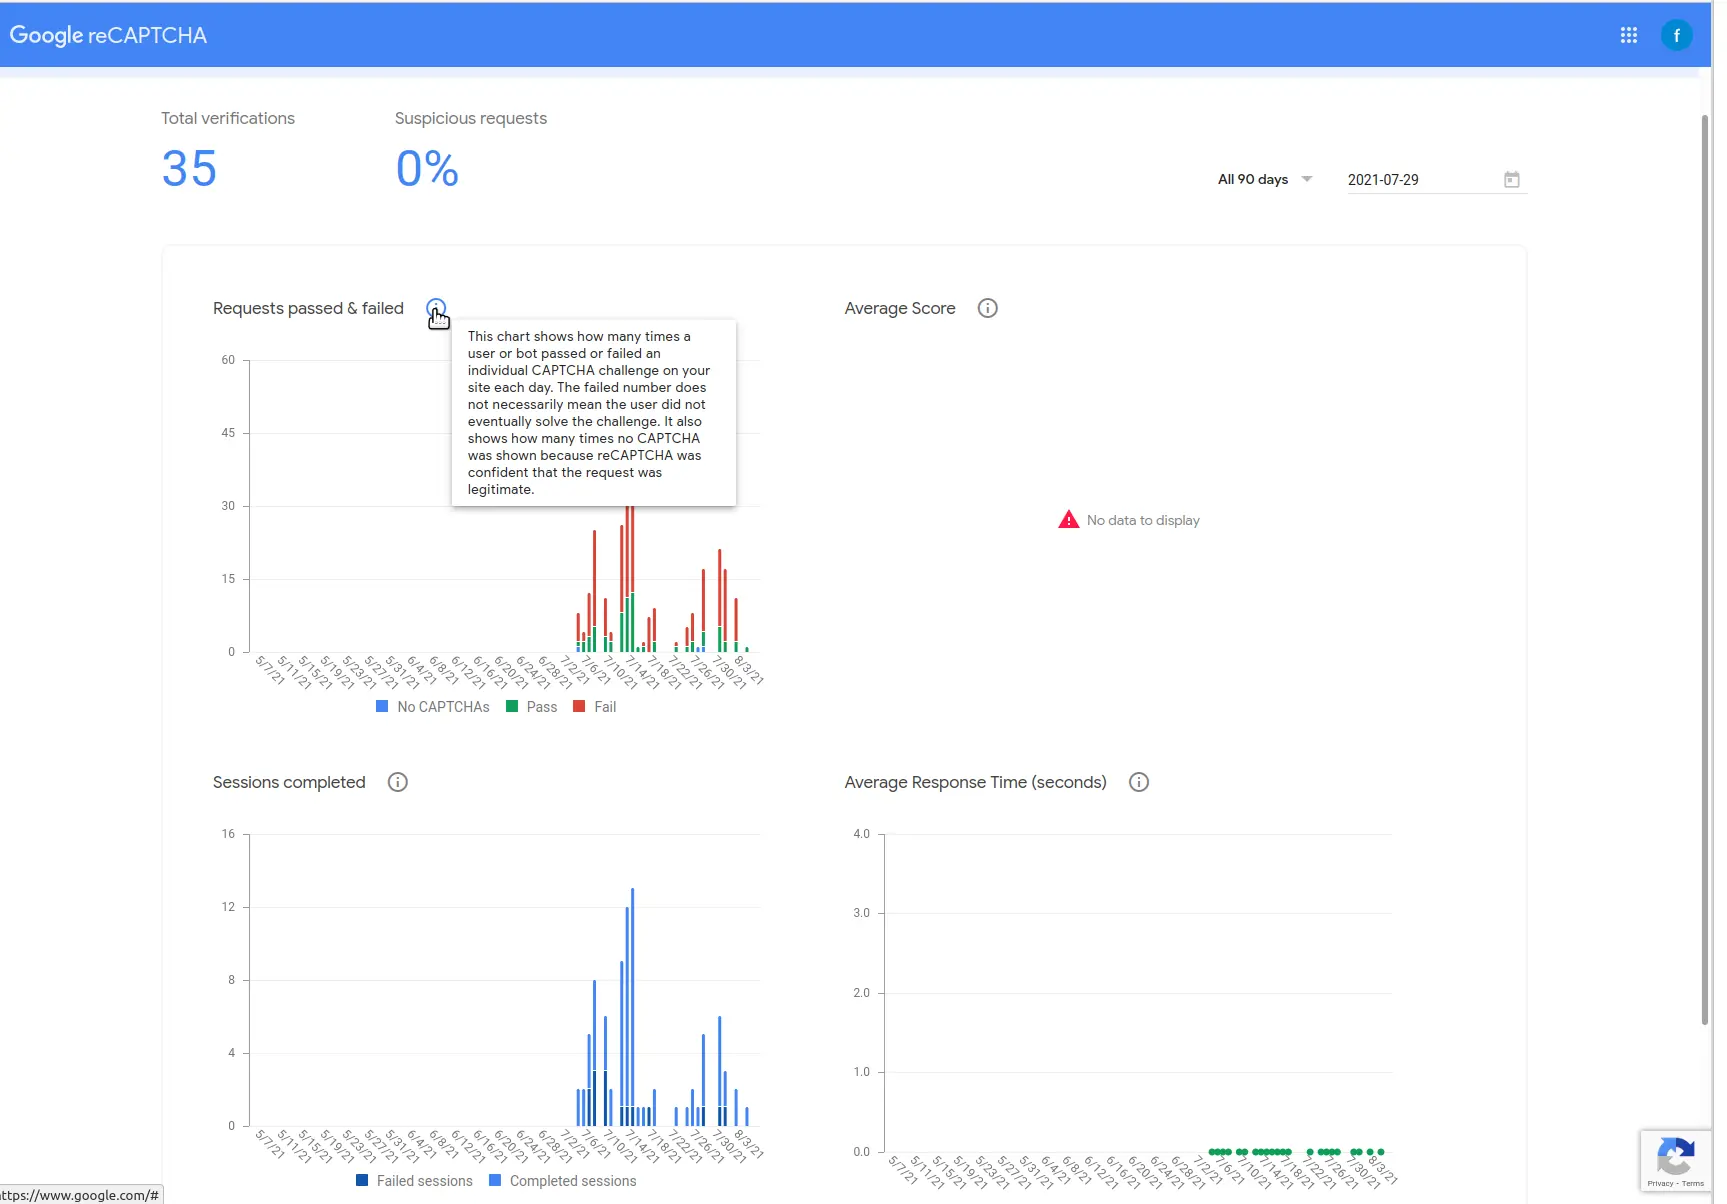Open the Google apps grid menu
The width and height of the screenshot is (1727, 1204).
point(1628,35)
